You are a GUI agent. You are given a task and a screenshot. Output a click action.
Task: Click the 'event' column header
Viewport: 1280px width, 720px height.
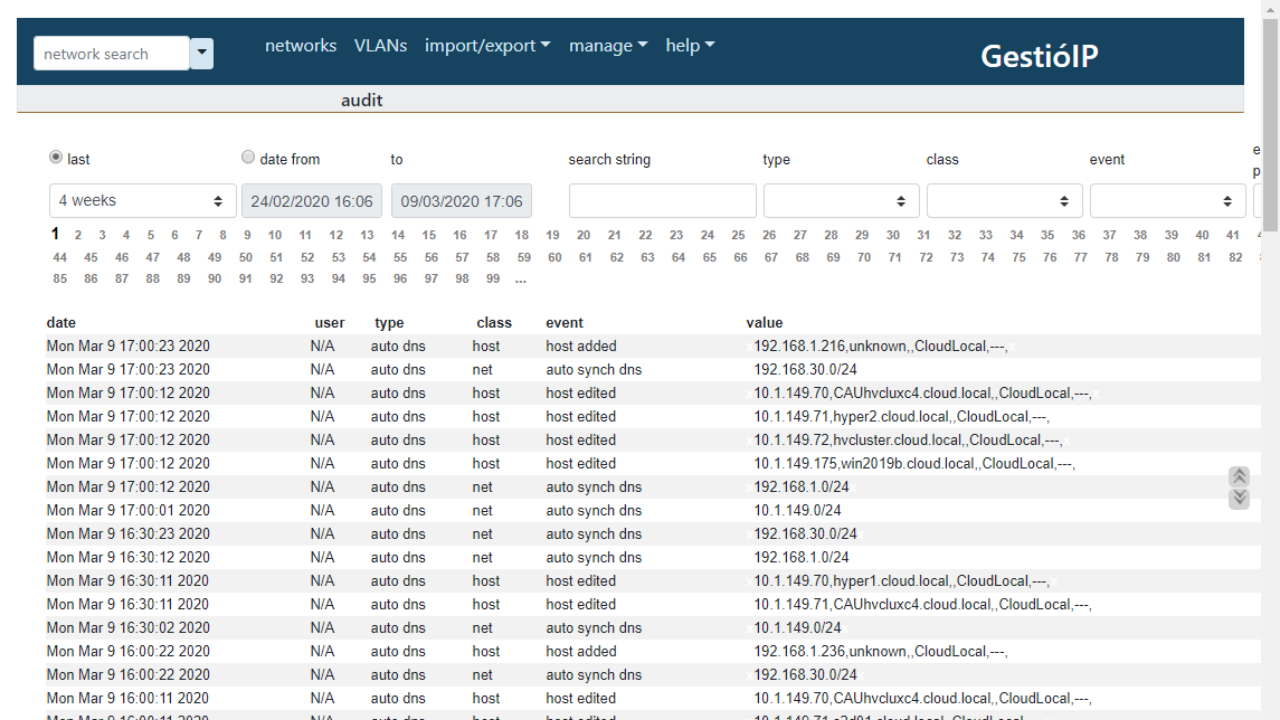[x=565, y=322]
